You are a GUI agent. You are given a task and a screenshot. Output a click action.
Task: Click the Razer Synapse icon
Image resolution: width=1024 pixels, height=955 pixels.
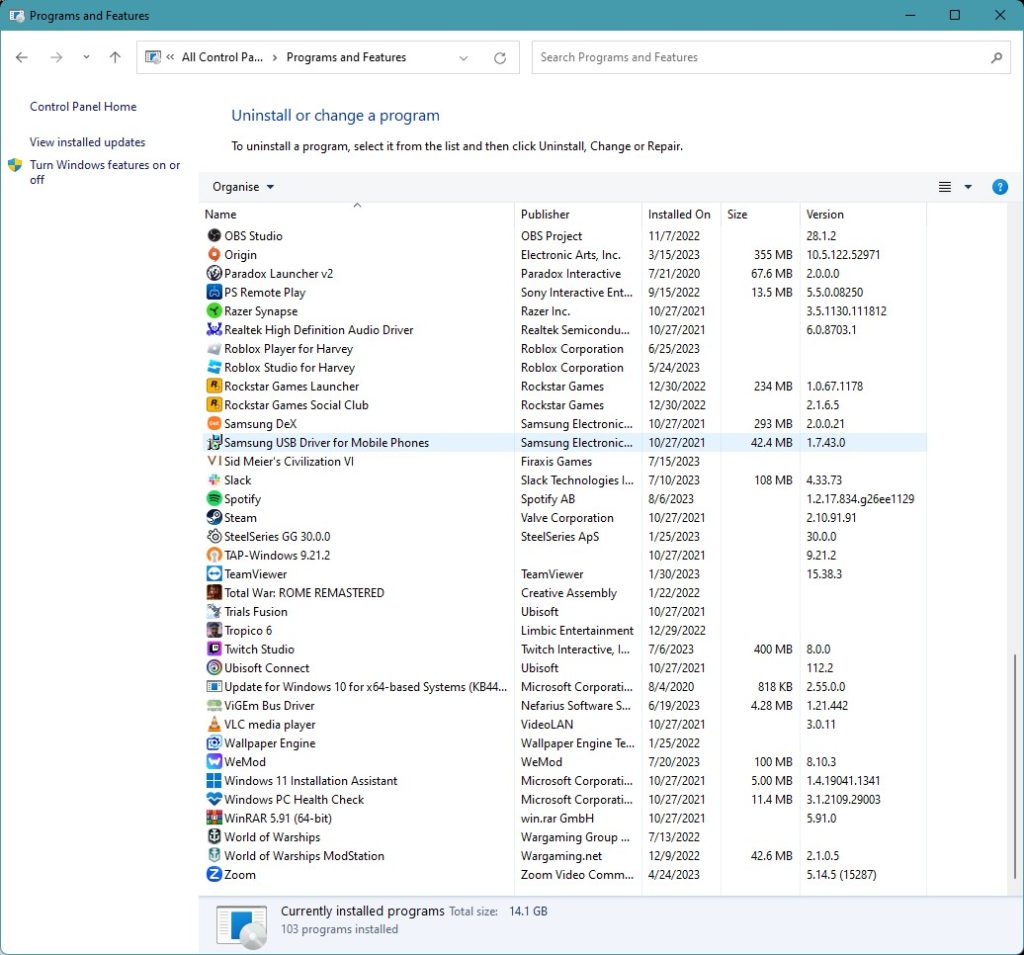tap(214, 311)
